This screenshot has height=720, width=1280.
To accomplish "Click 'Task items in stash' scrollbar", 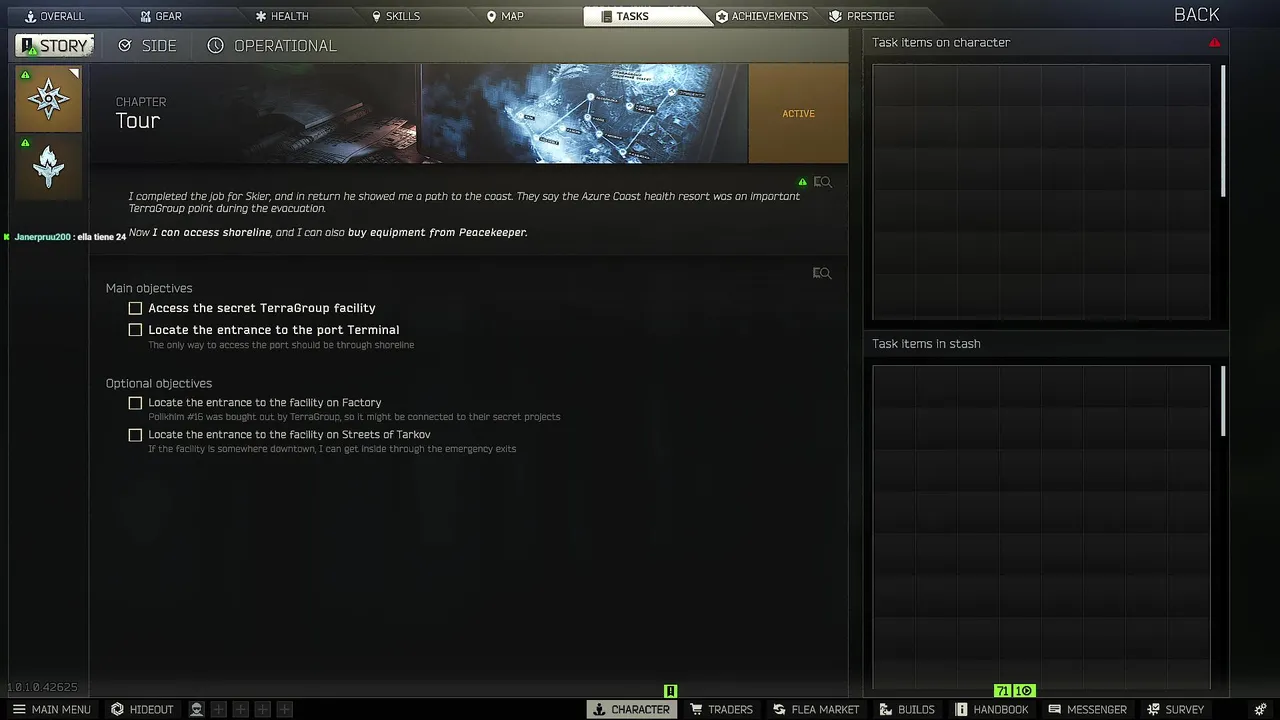I will 1223,401.
